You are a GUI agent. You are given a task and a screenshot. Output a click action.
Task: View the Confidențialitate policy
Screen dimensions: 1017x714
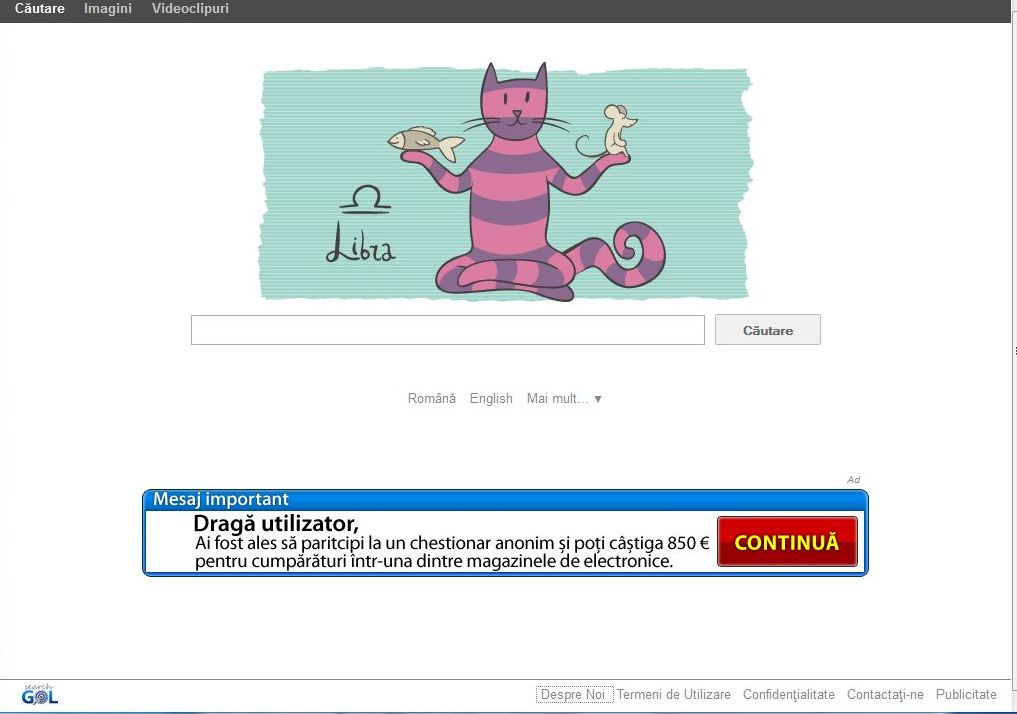(x=788, y=694)
